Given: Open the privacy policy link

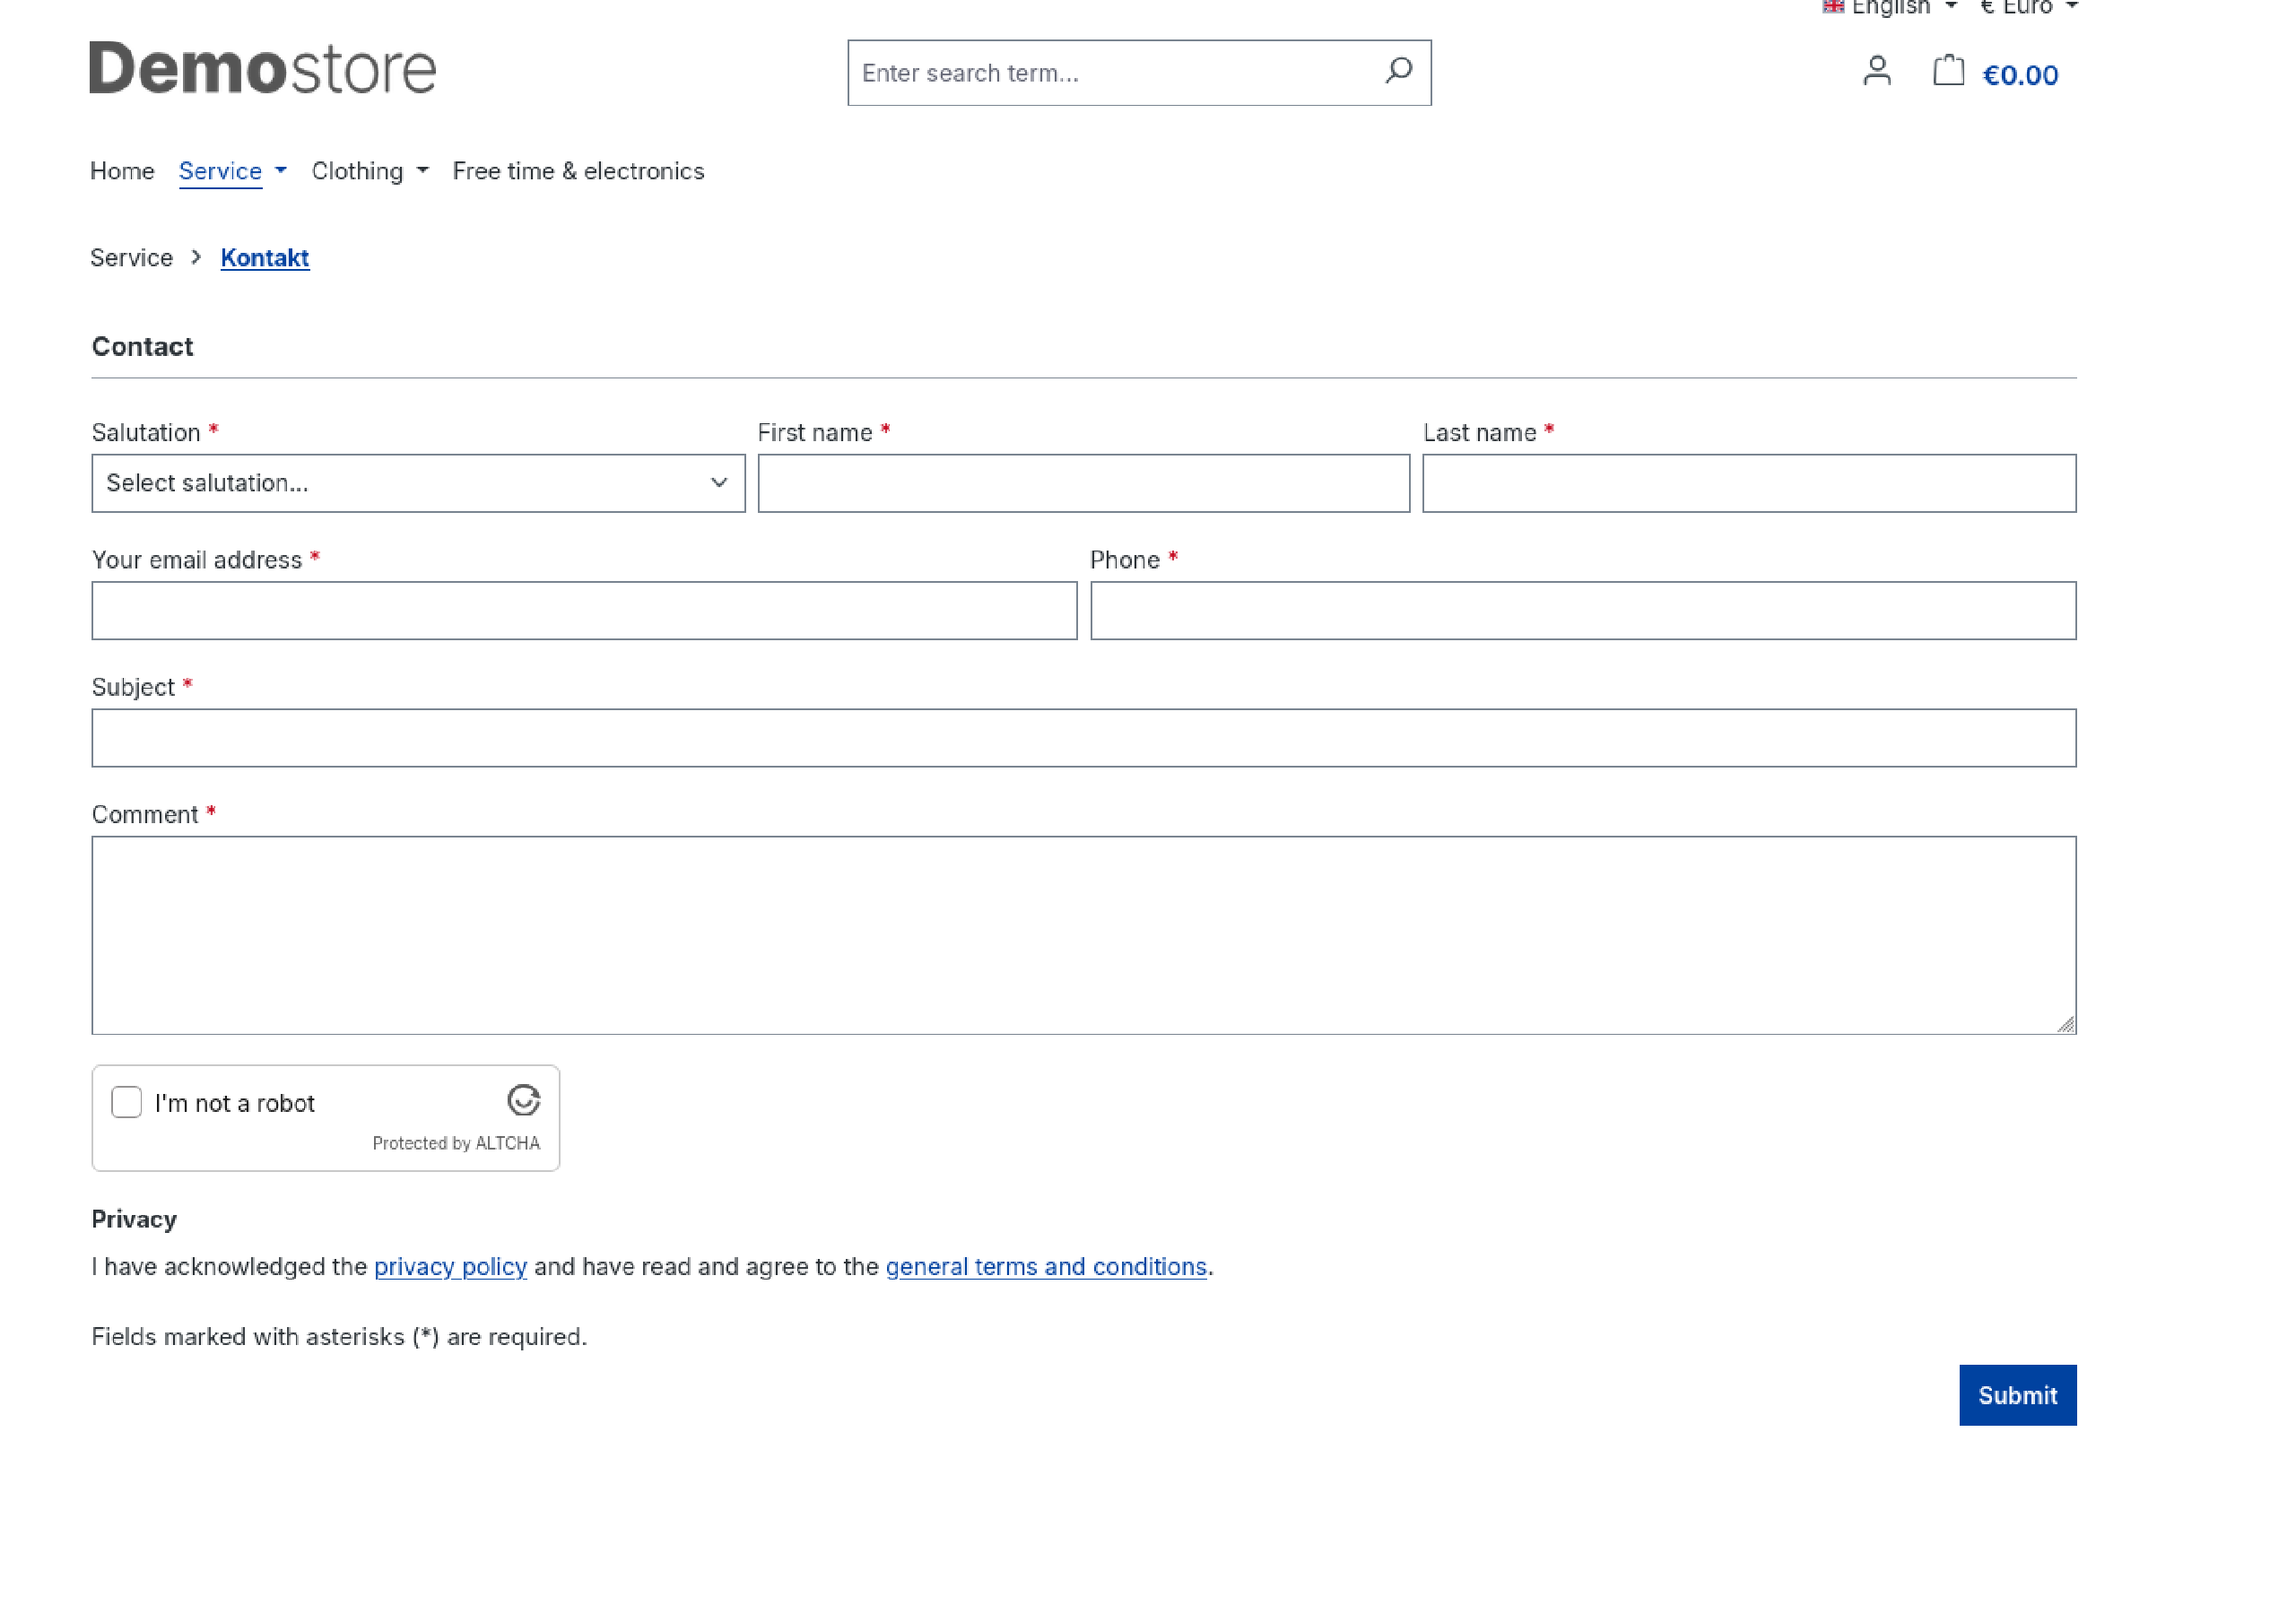Looking at the screenshot, I should point(450,1266).
